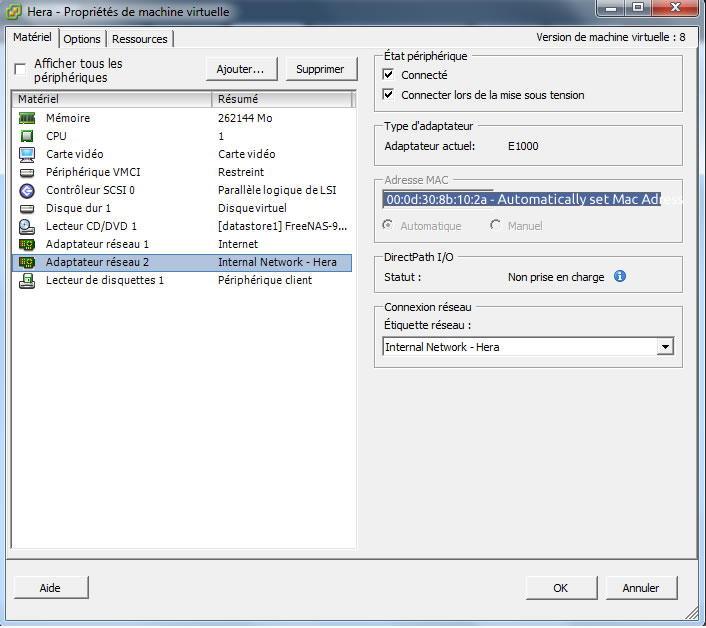This screenshot has height=628, width=706.
Task: Click the Annuler button
Action: 641,588
